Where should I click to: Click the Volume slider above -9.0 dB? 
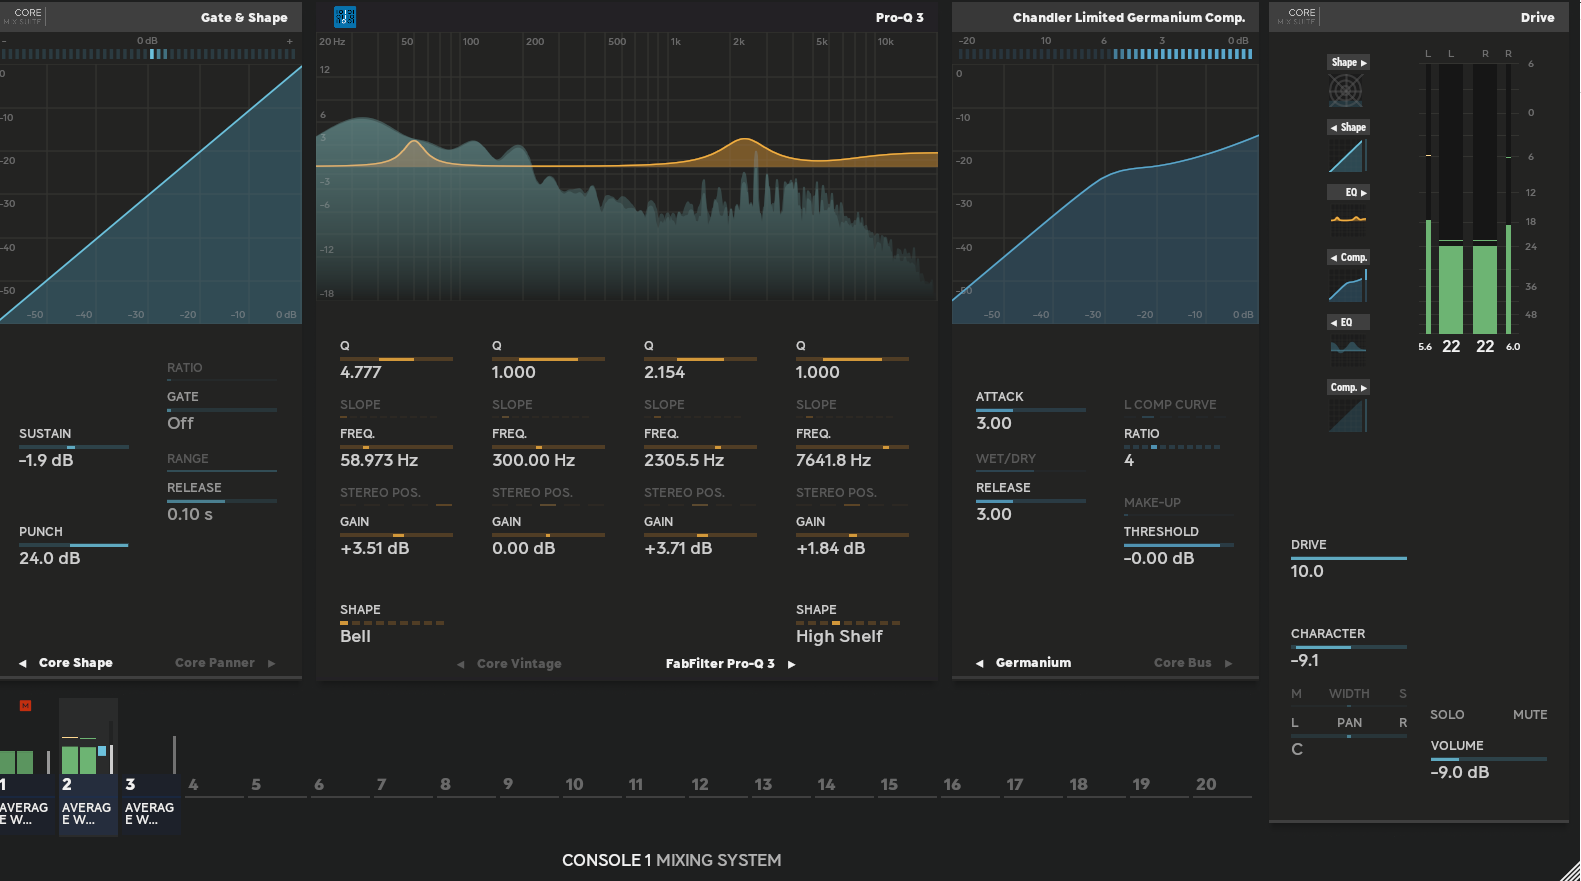pos(1489,759)
